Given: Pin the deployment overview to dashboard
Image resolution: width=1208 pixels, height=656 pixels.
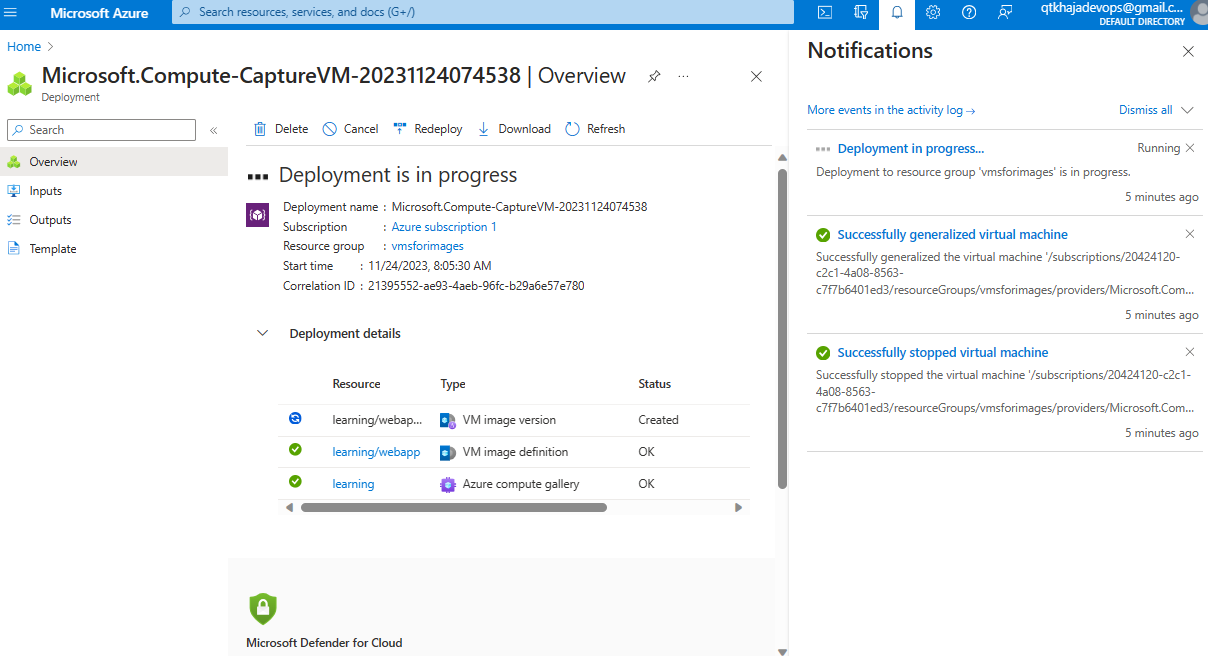Looking at the screenshot, I should [x=653, y=76].
